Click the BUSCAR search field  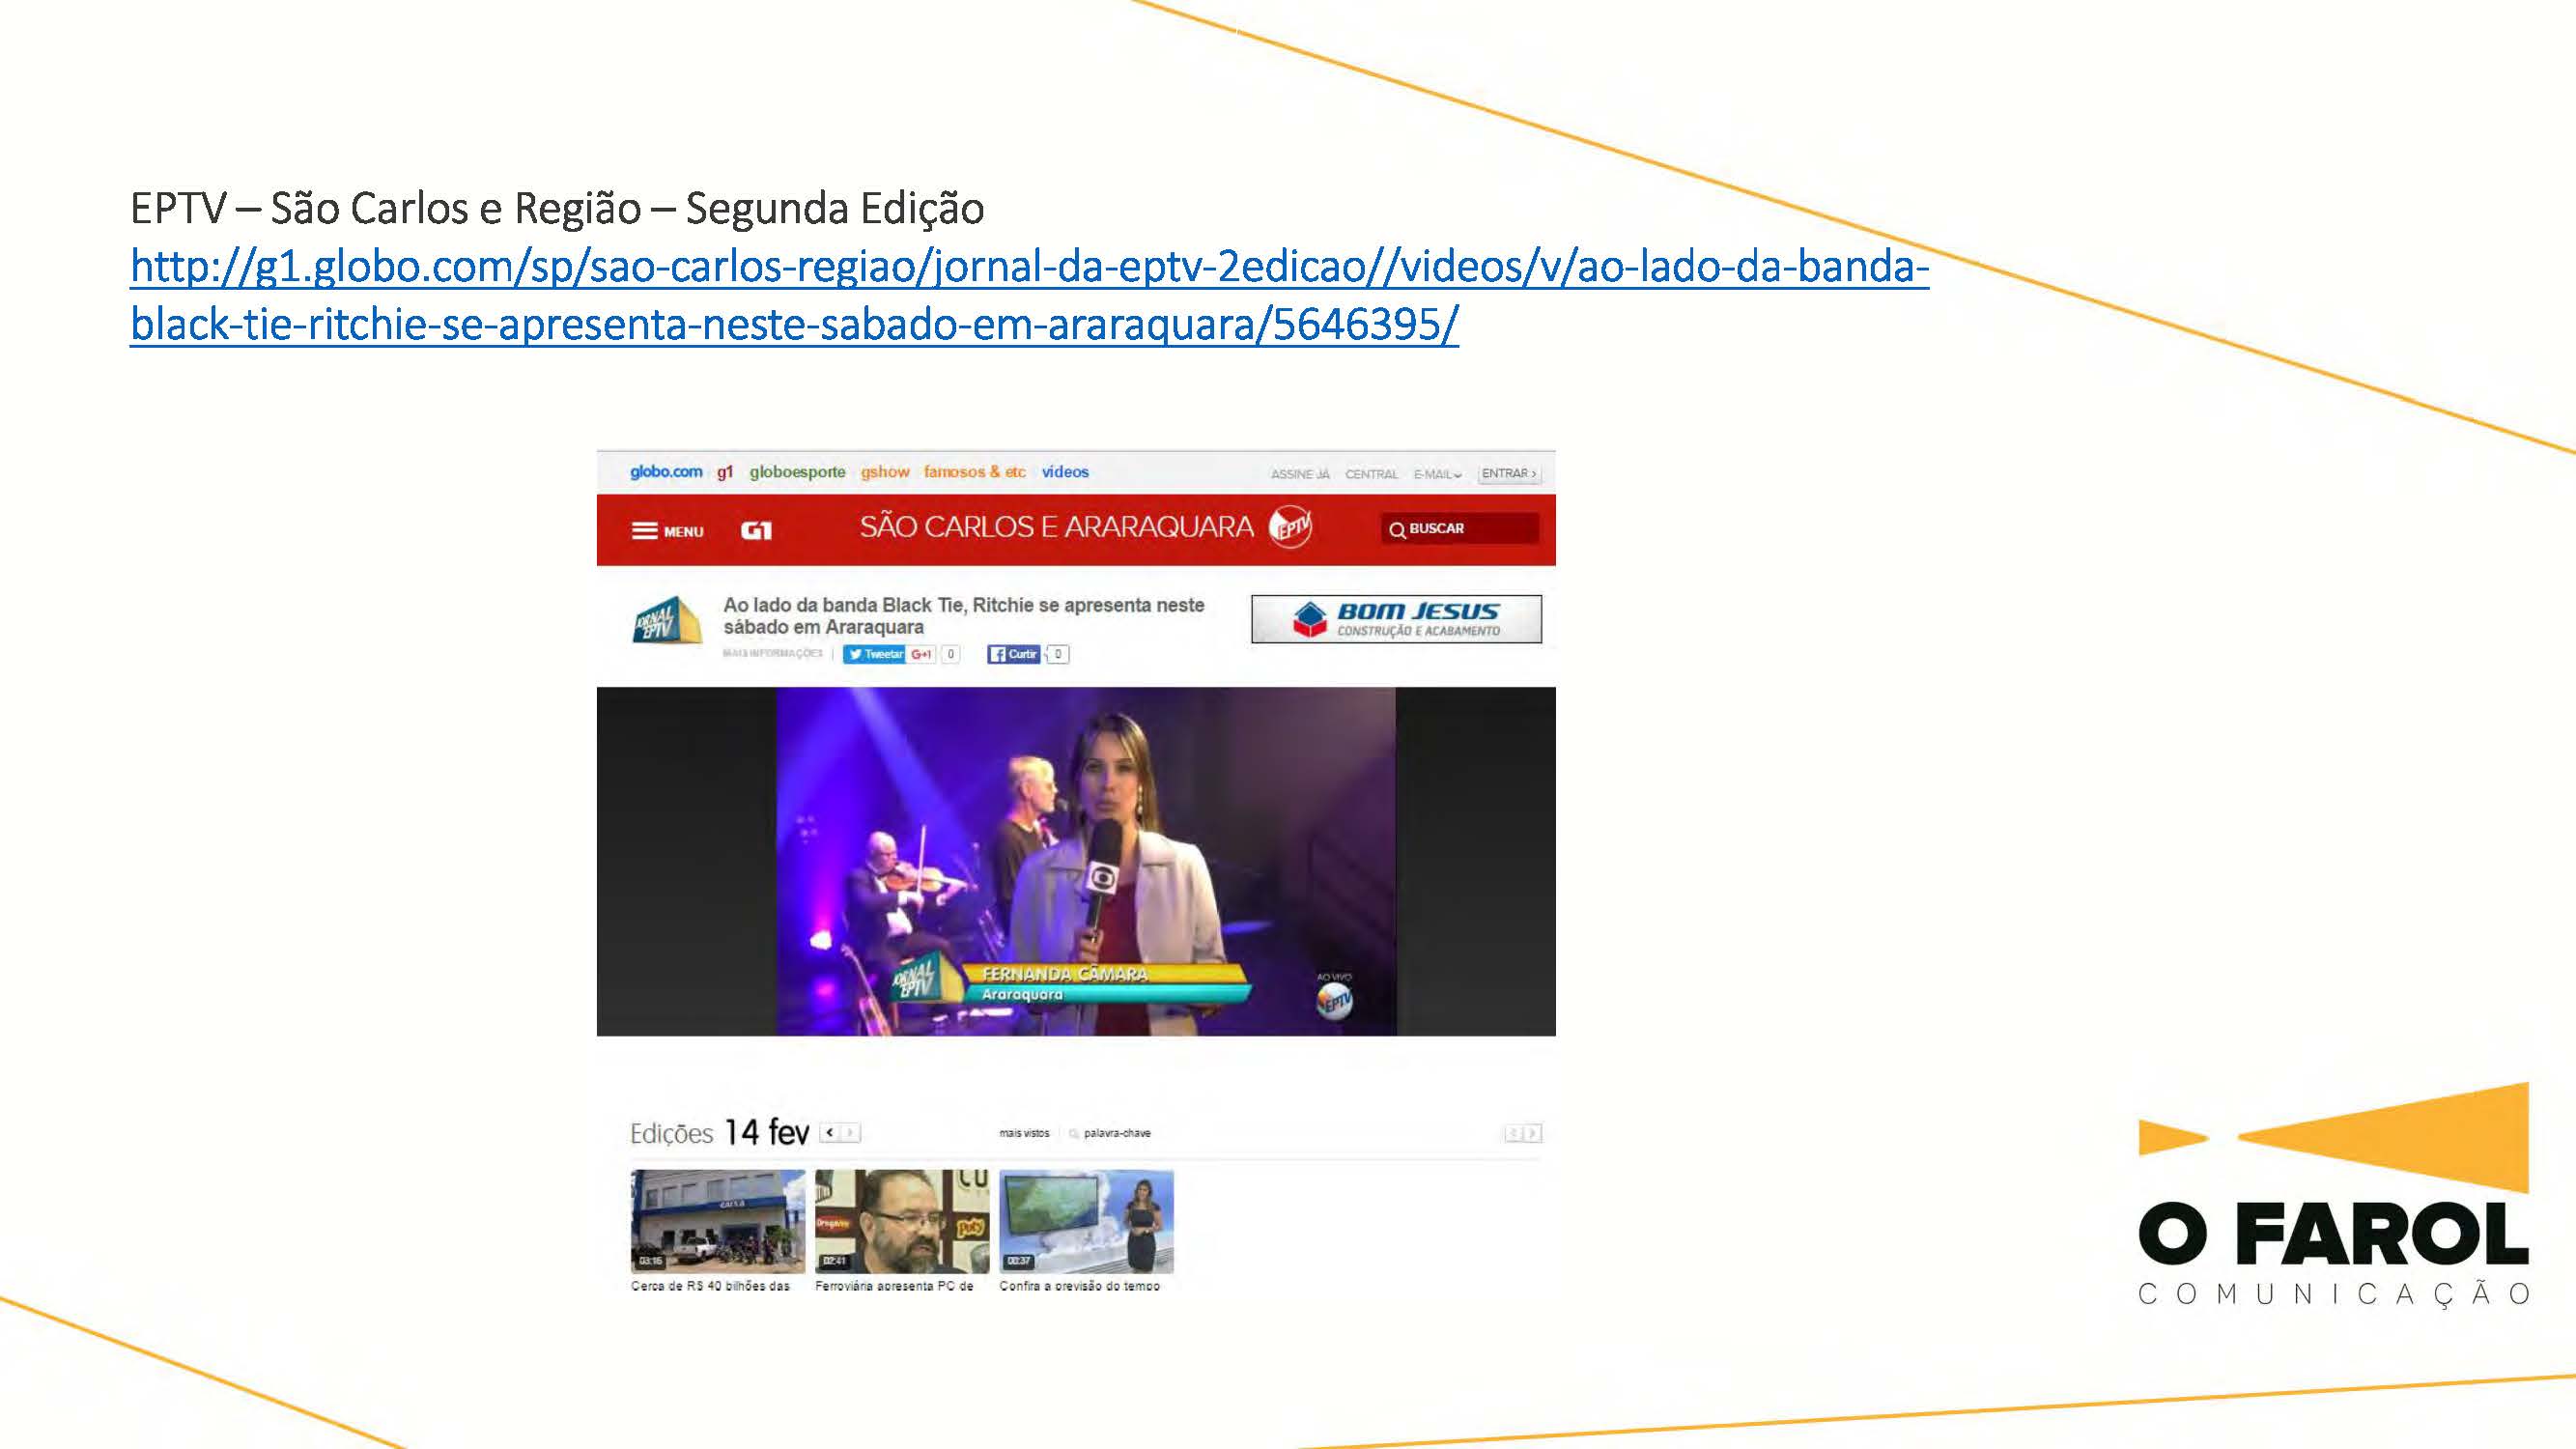click(x=1460, y=528)
